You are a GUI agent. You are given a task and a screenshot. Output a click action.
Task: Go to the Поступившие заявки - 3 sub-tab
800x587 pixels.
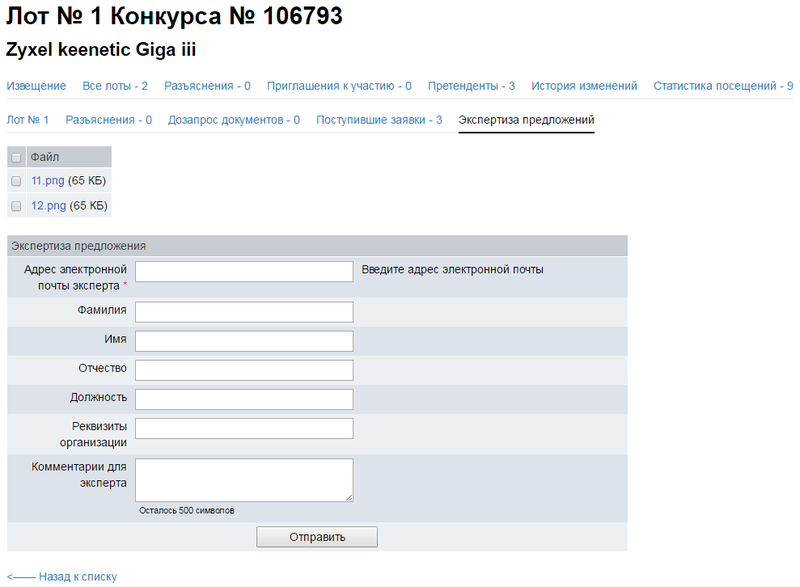(379, 120)
